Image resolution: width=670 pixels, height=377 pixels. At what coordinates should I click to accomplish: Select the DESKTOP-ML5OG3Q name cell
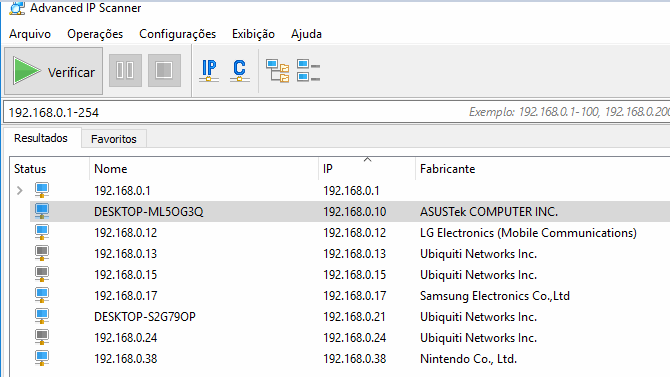[x=149, y=212]
